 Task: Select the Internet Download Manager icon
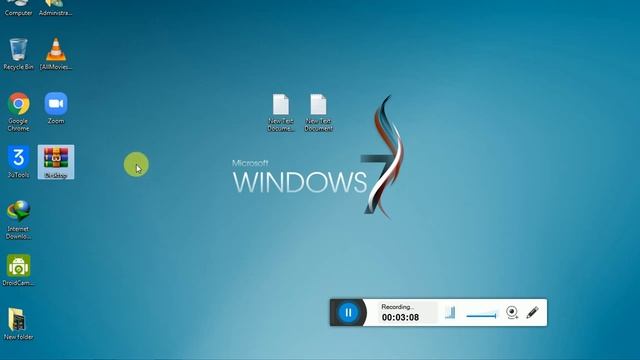tap(18, 220)
